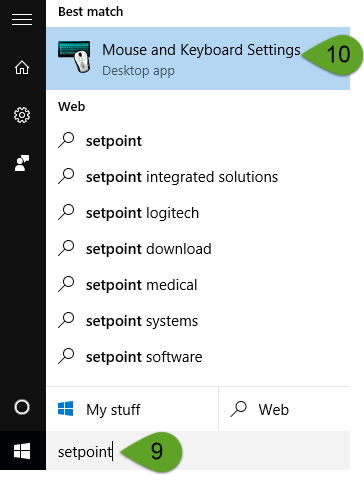Viewport: 364px width, 482px height.
Task: Select 'setpoint medical' web suggestion
Action: [198, 285]
